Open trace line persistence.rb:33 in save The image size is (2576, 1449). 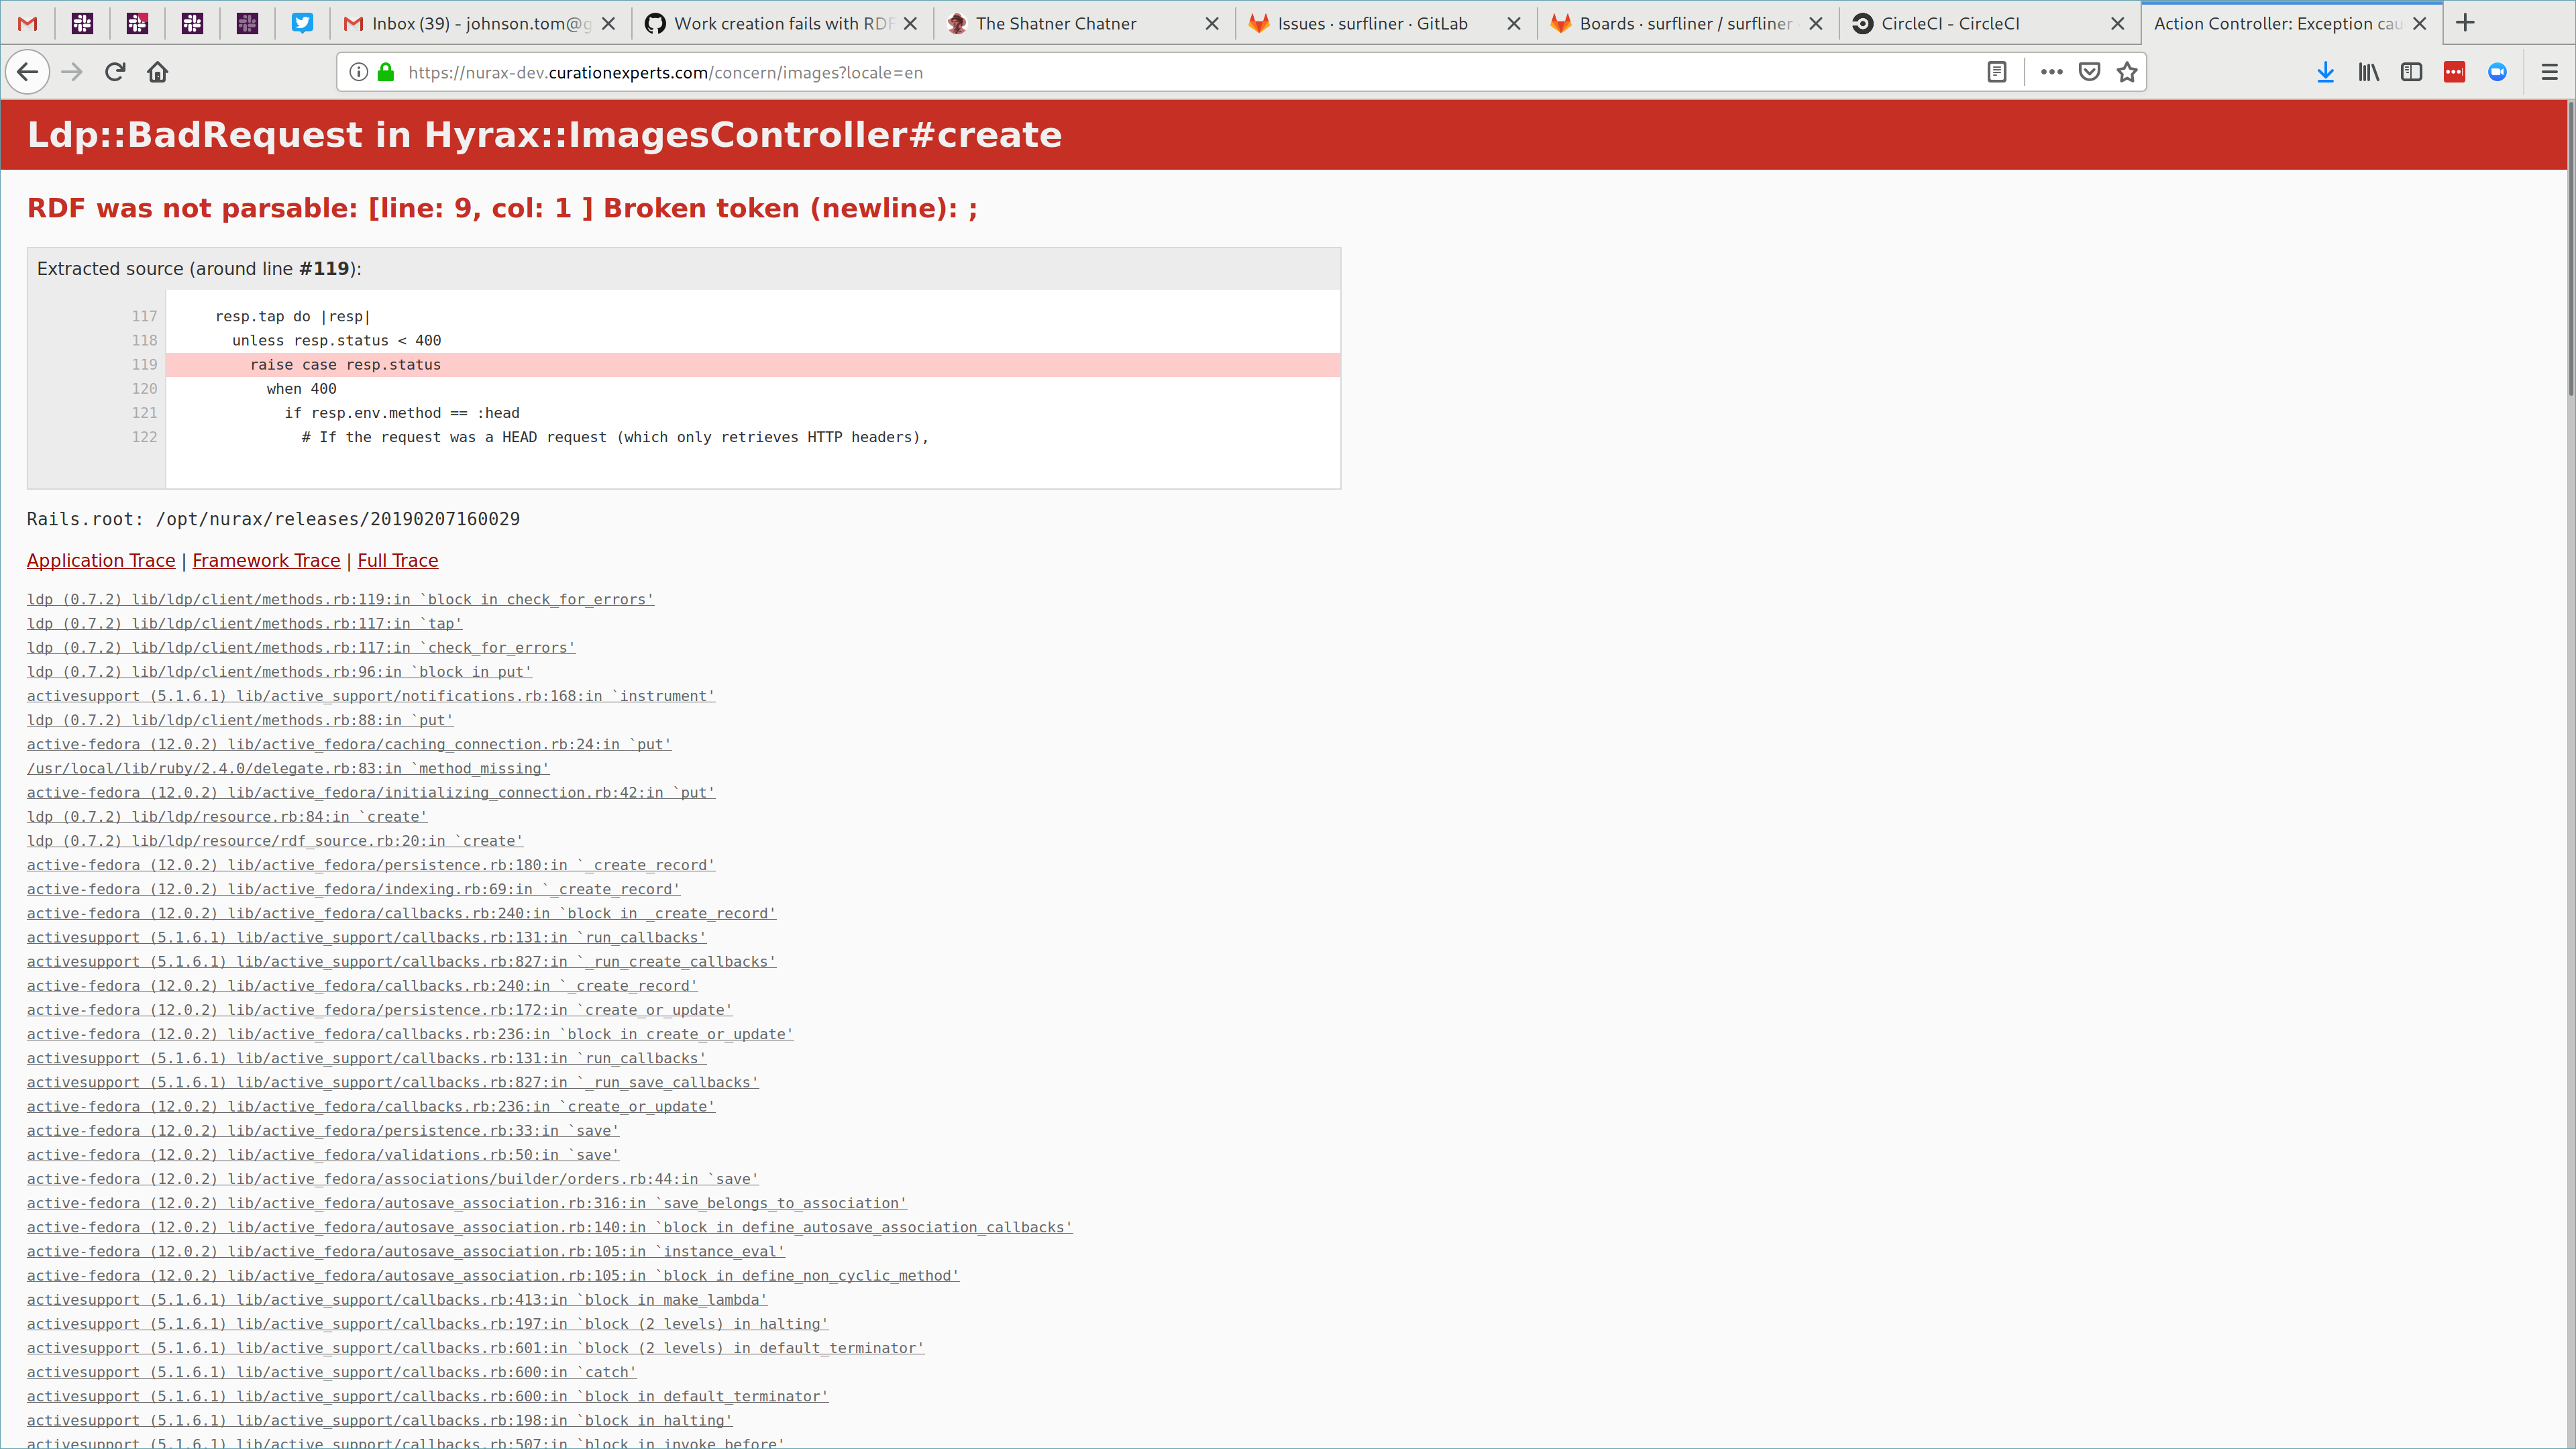(x=323, y=1130)
